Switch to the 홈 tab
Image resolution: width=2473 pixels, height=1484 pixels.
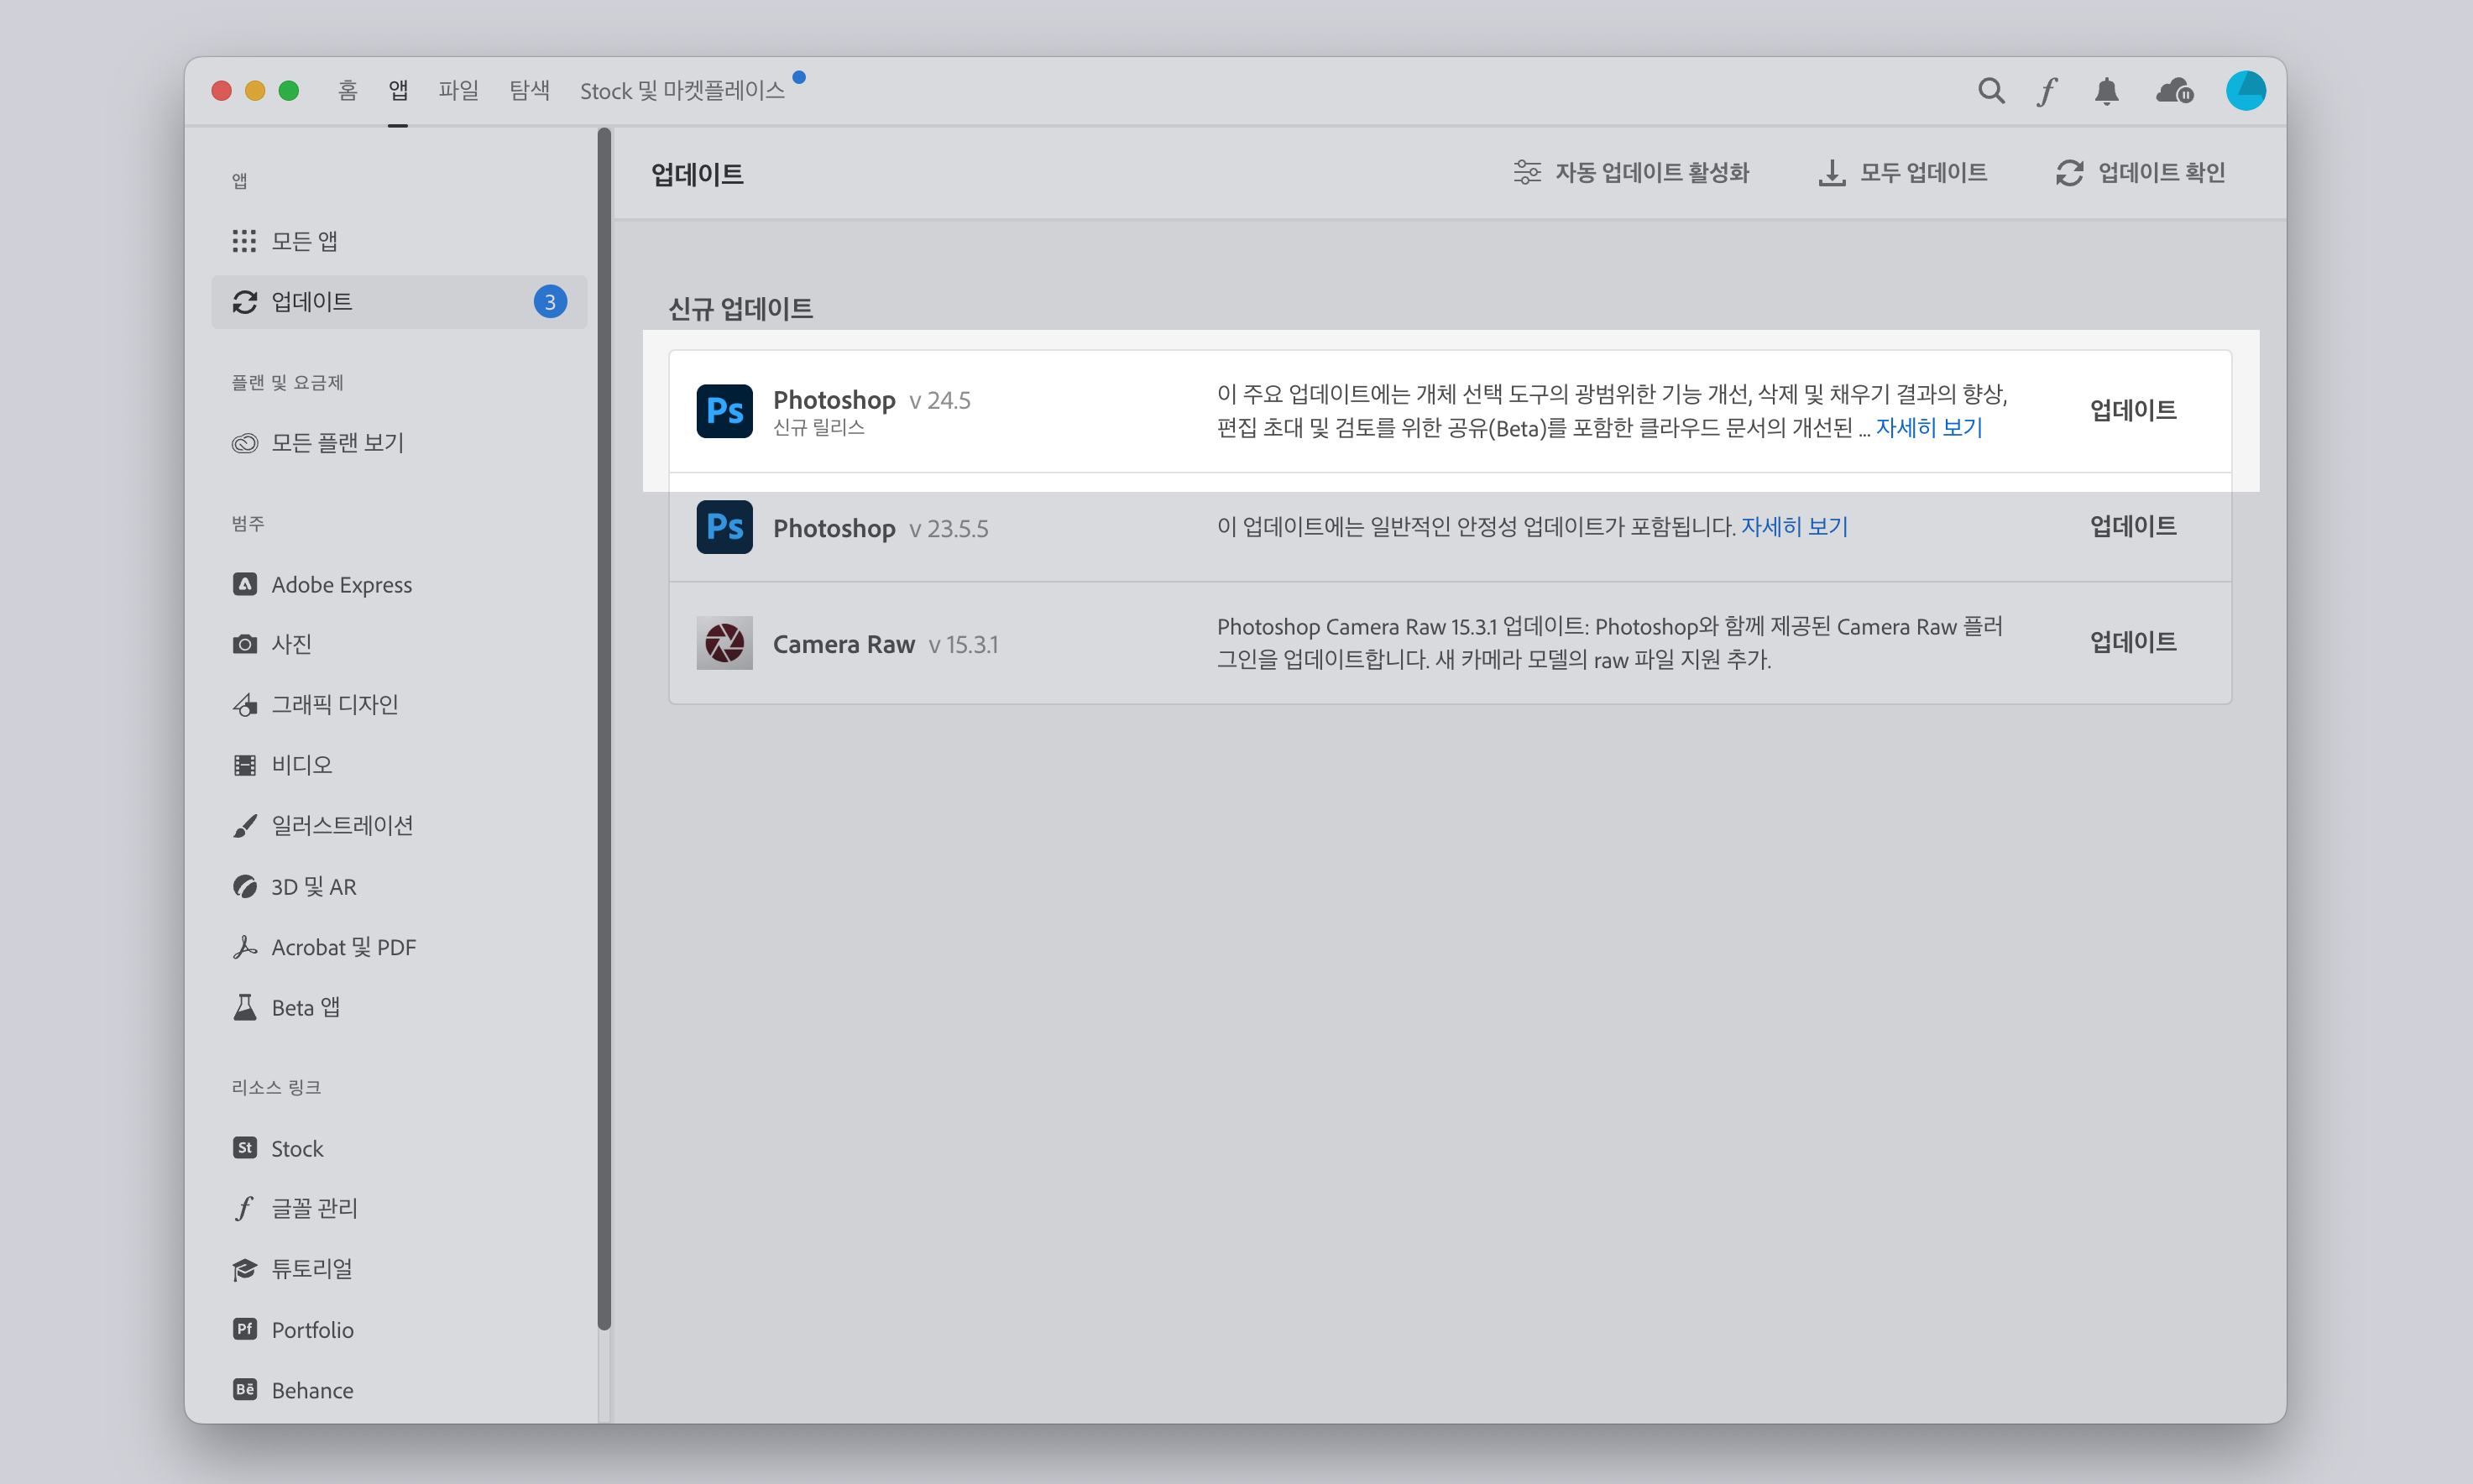pyautogui.click(x=347, y=91)
